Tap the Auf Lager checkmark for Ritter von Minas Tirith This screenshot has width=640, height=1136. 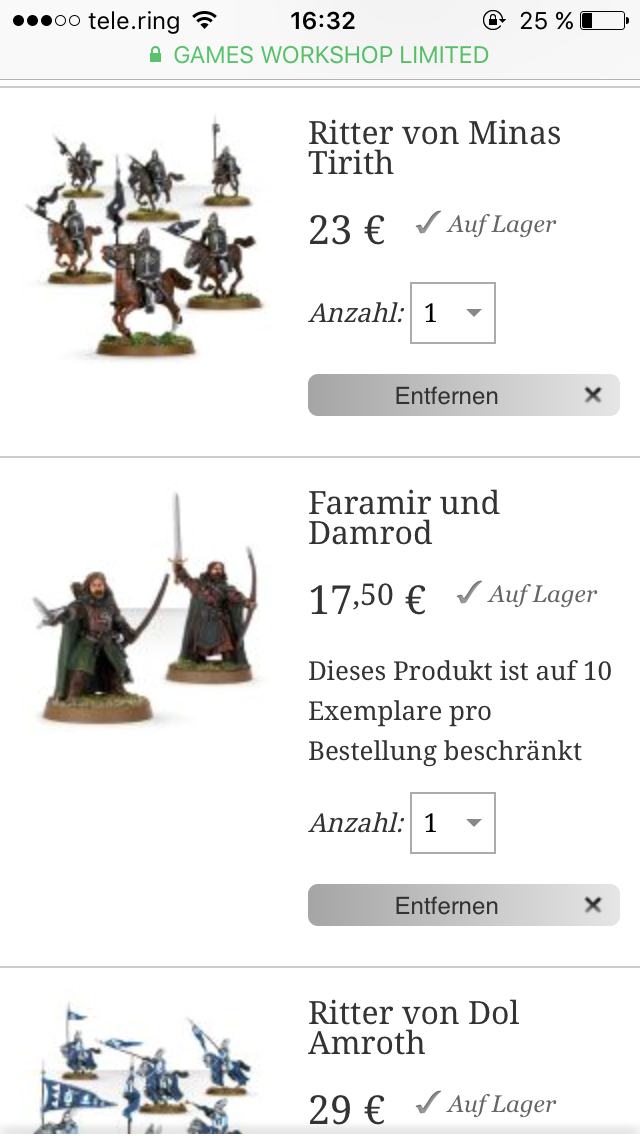(428, 222)
